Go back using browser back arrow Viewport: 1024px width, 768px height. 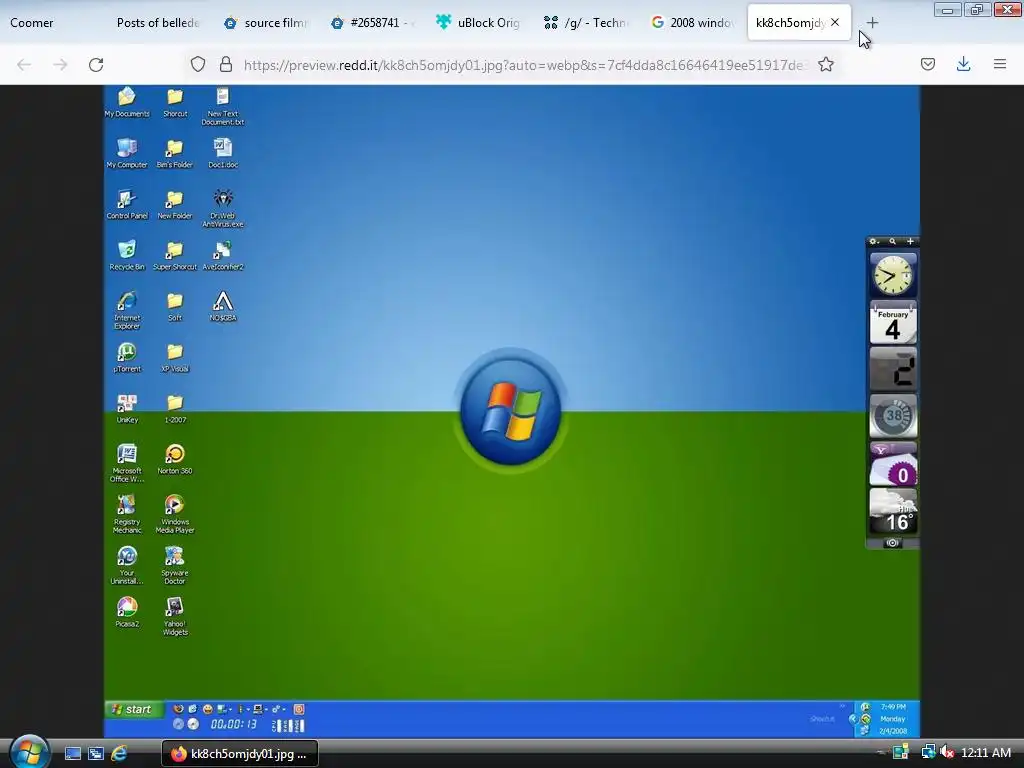[24, 65]
